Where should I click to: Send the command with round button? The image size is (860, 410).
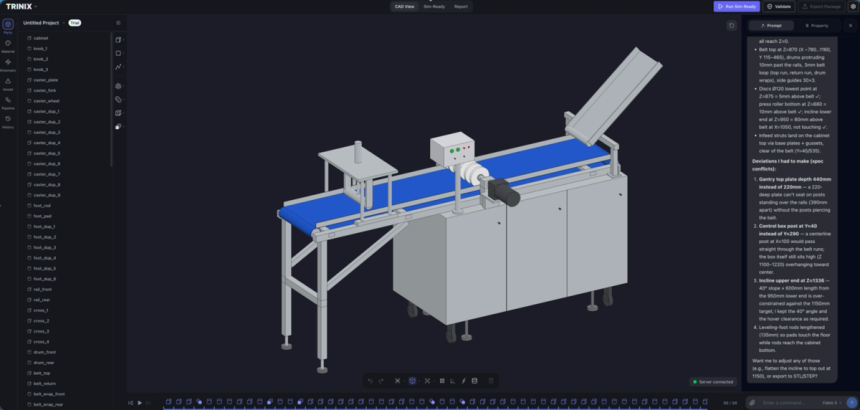coord(851,403)
